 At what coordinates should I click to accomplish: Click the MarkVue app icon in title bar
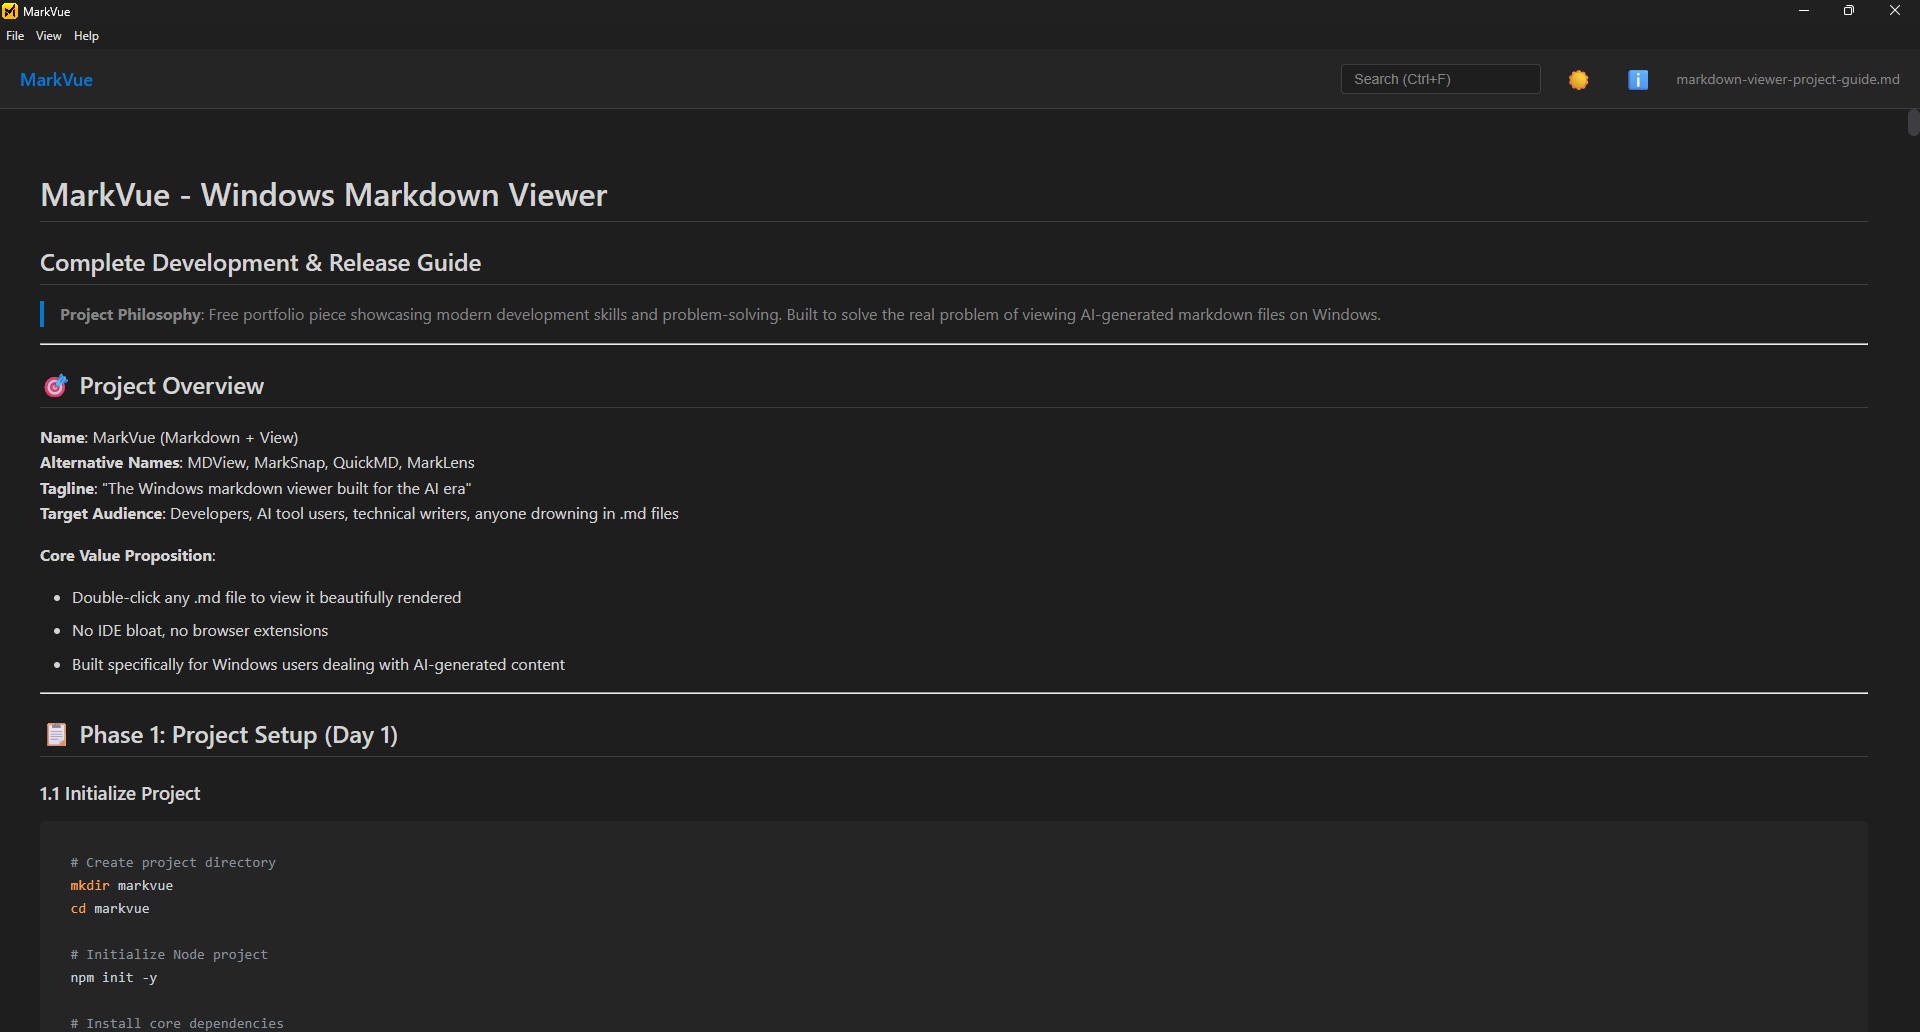tap(10, 11)
